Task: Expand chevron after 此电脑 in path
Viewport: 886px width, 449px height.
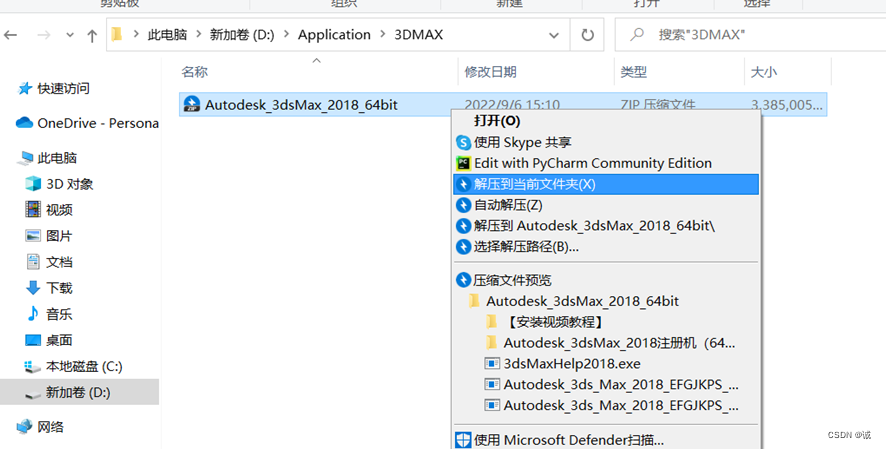Action: 198,34
